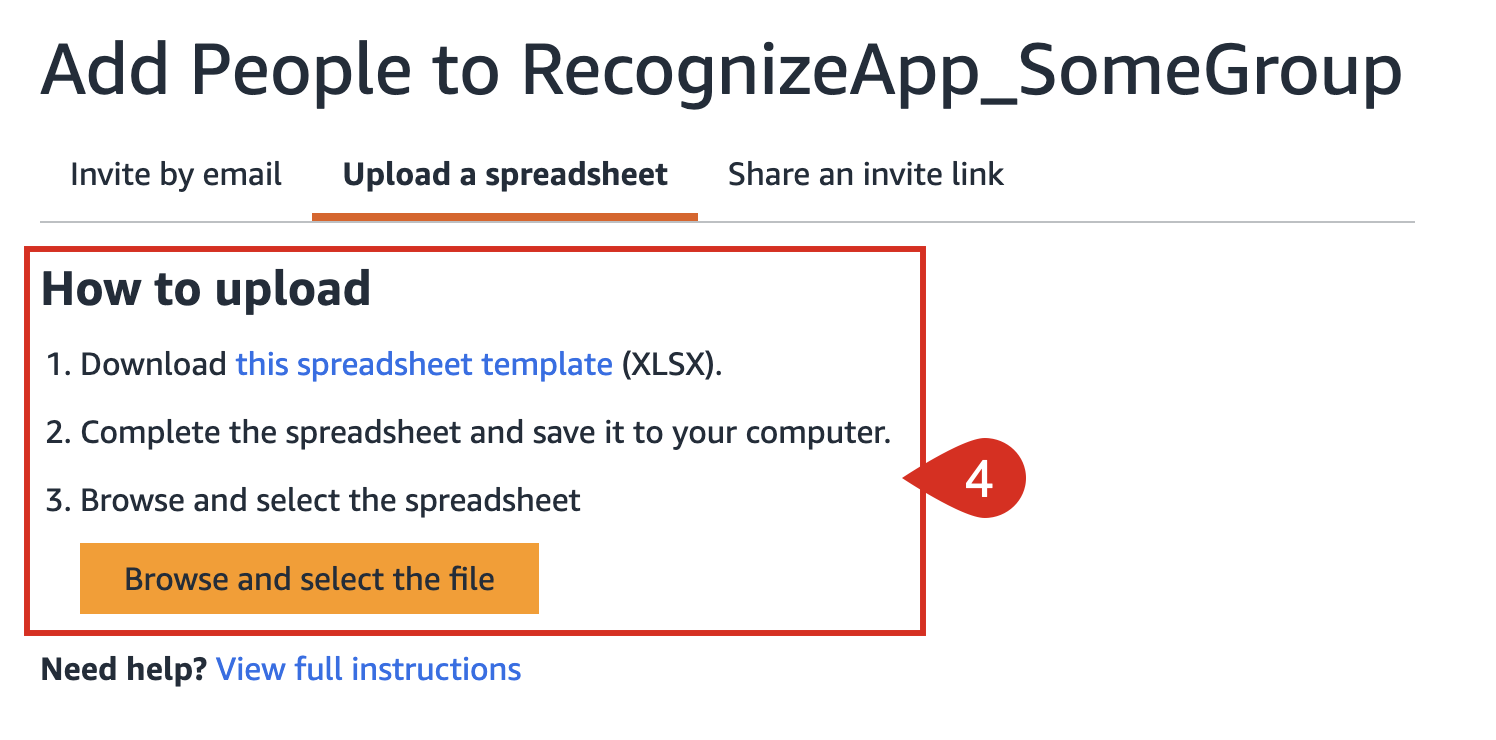This screenshot has height=740, width=1496.
Task: Click Browse and select the file button
Action: coord(309,578)
